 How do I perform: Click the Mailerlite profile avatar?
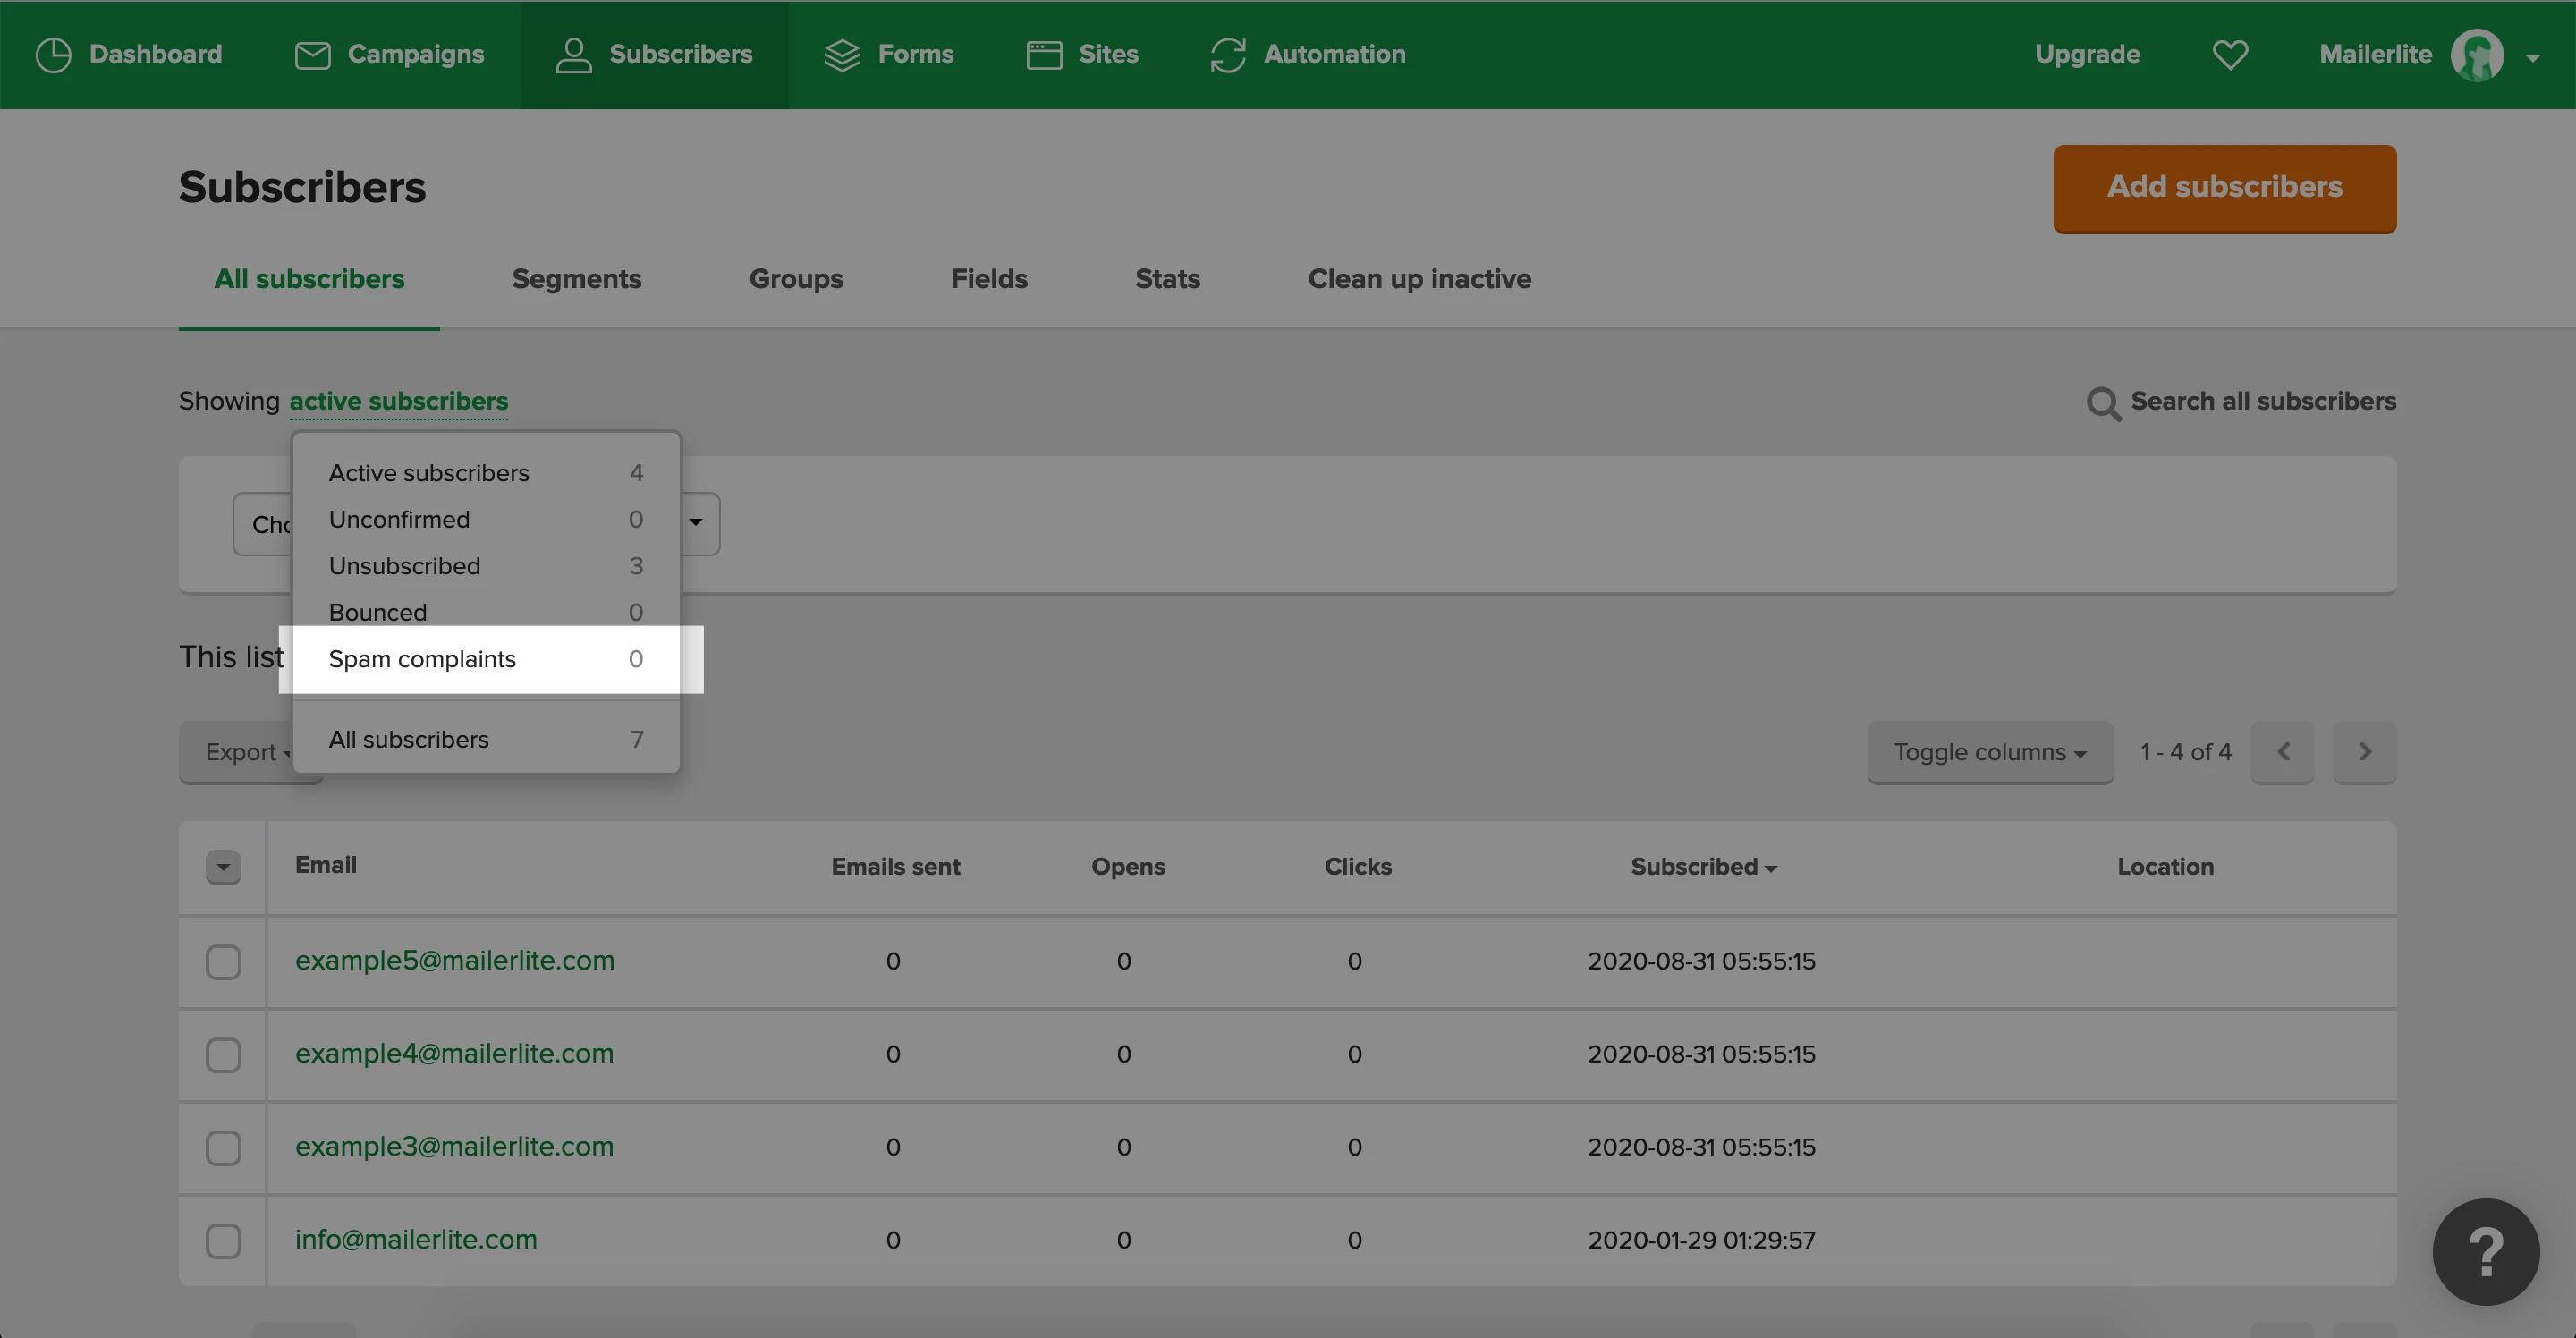[2477, 55]
